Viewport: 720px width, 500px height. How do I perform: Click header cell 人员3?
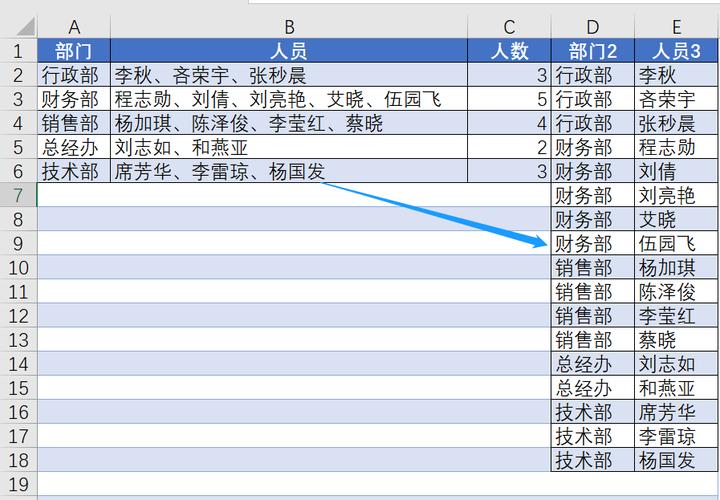tap(676, 51)
